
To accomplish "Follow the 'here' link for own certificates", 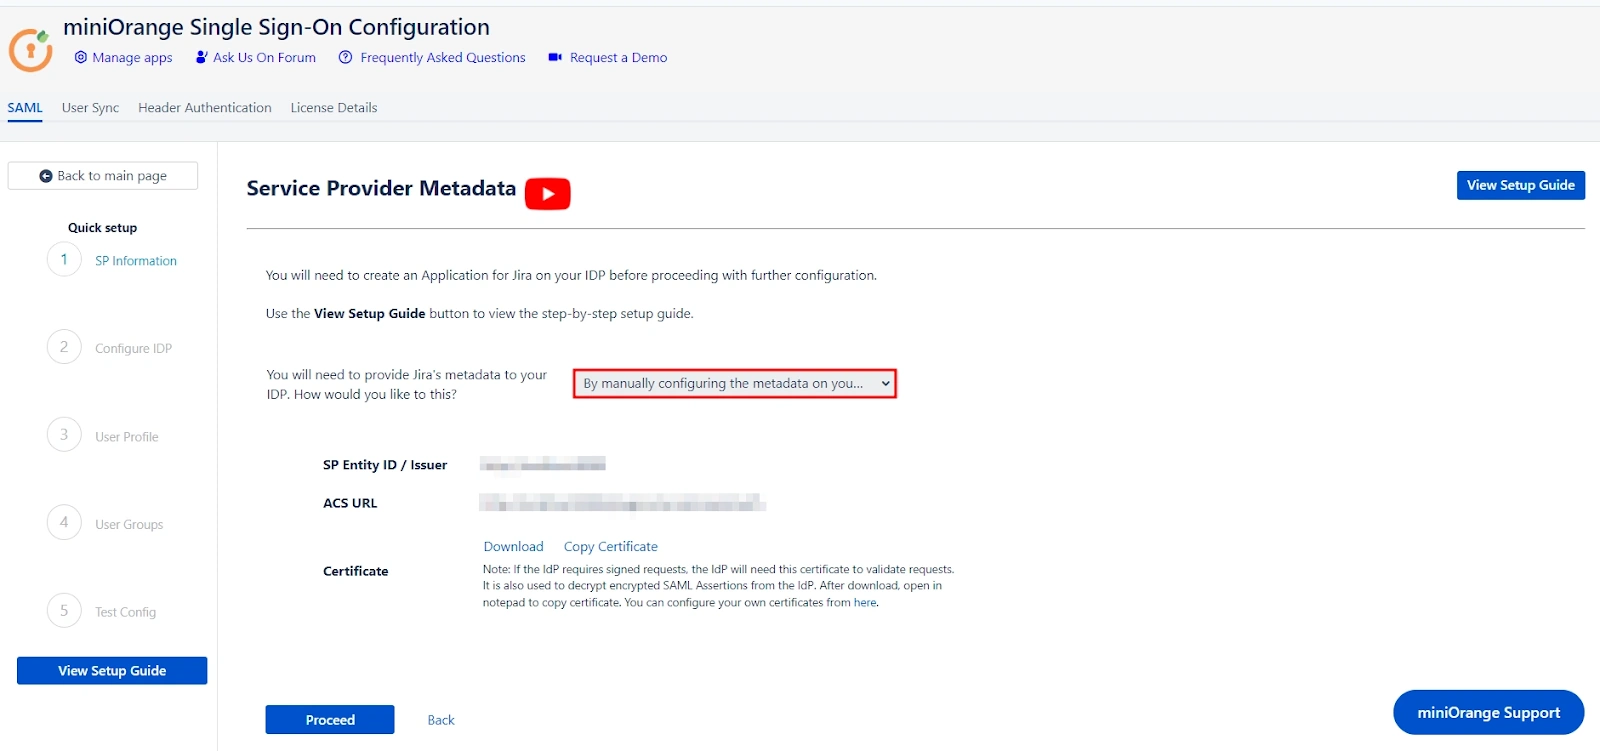I will [x=865, y=603].
